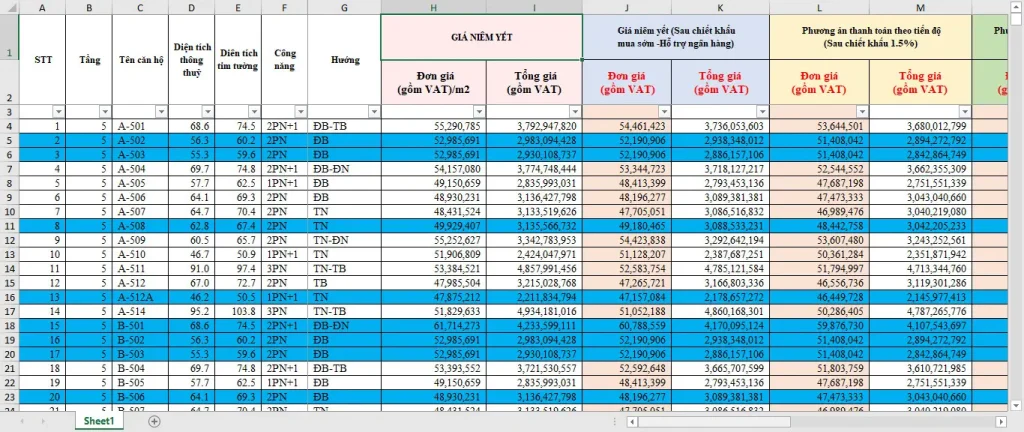Open Diện tích tim tường filter dropdown

pos(254,112)
